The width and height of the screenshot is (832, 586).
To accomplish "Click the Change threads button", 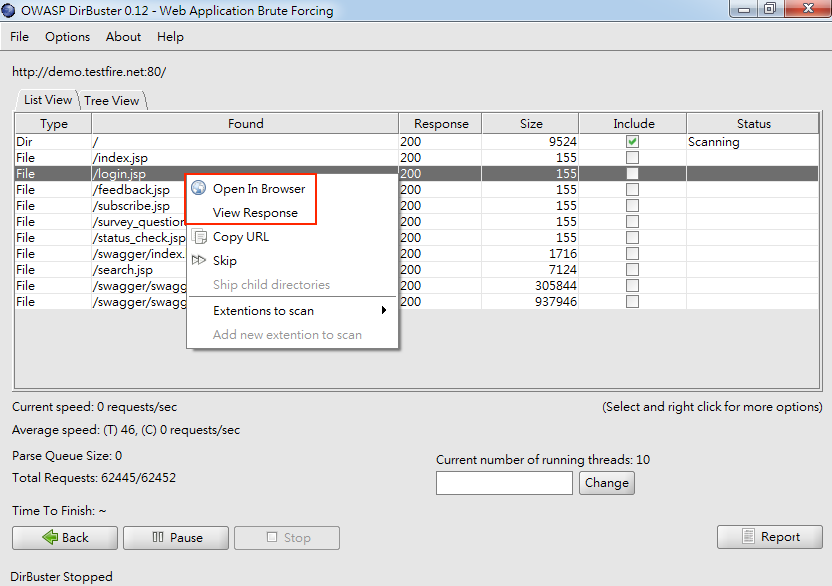I will pos(606,483).
